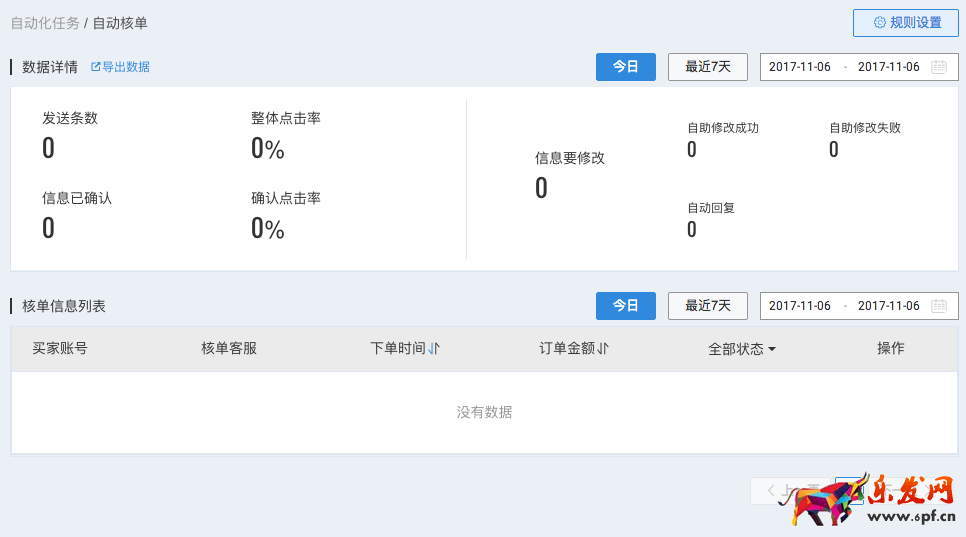The width and height of the screenshot is (966, 537).
Task: Select 今日 in the 数据详情 section
Action: (x=626, y=67)
